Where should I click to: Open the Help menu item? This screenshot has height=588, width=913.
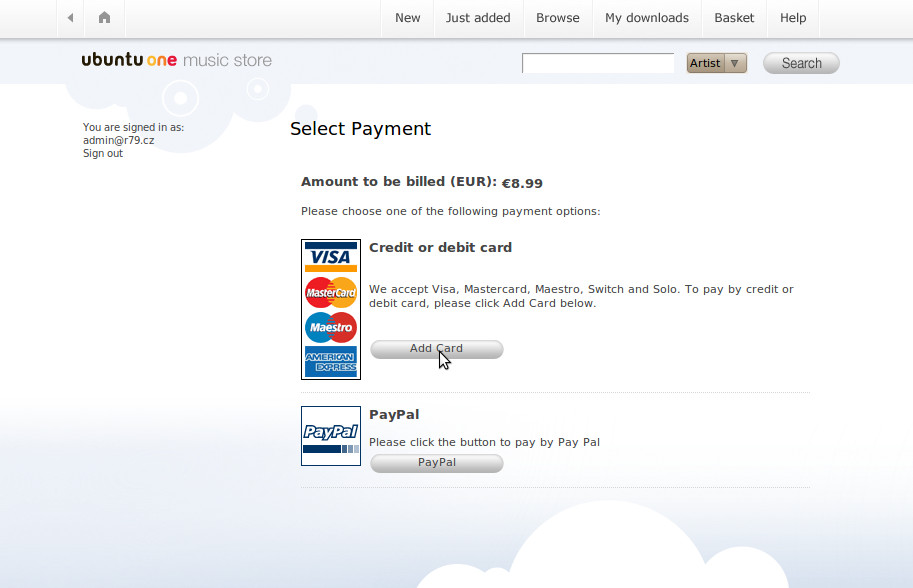pyautogui.click(x=793, y=18)
